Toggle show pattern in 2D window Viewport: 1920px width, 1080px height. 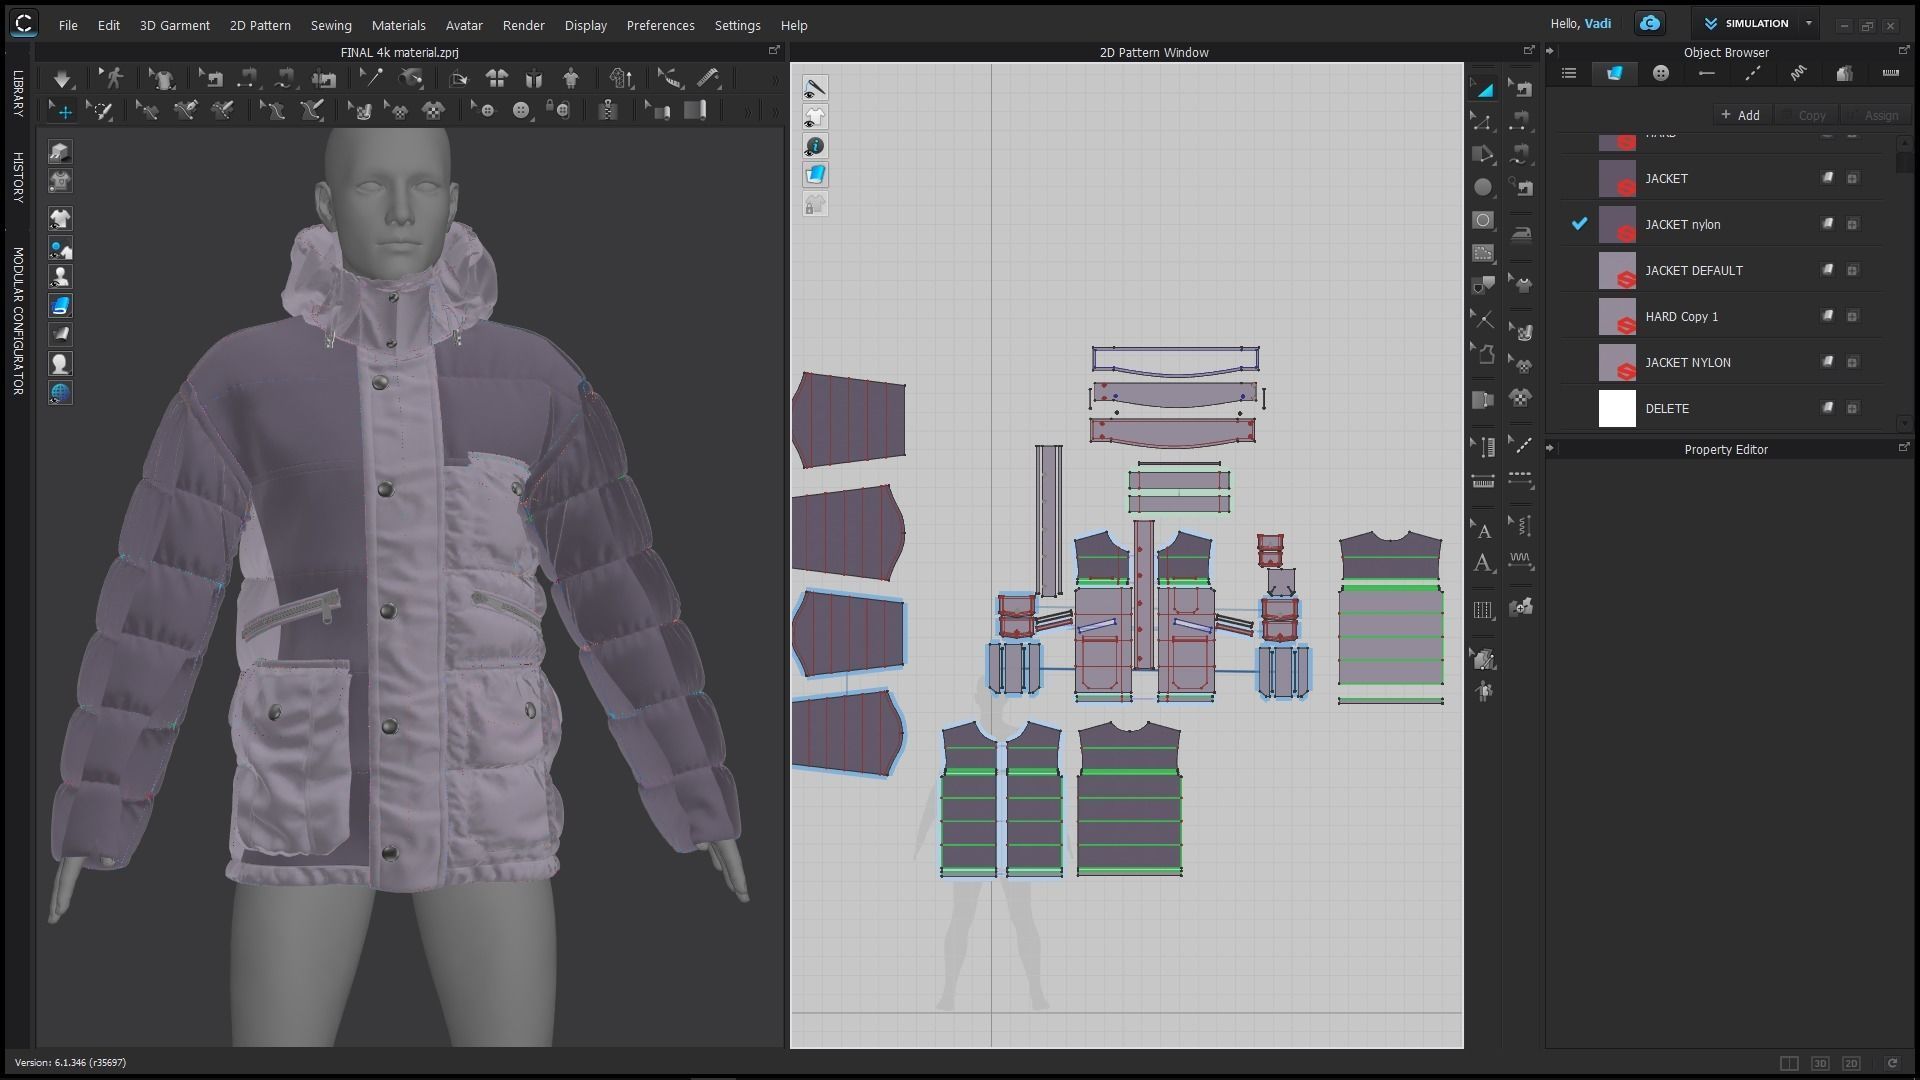pyautogui.click(x=815, y=117)
